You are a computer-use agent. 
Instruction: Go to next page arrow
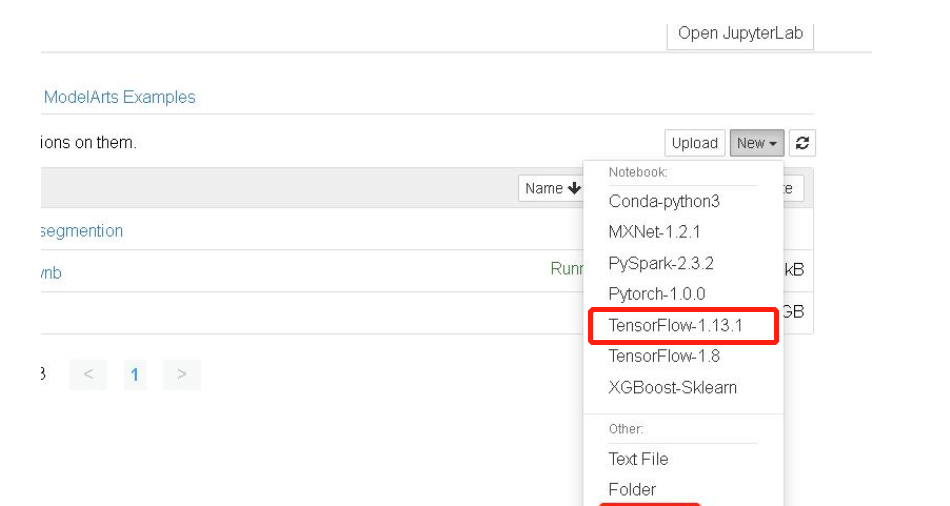click(x=182, y=375)
